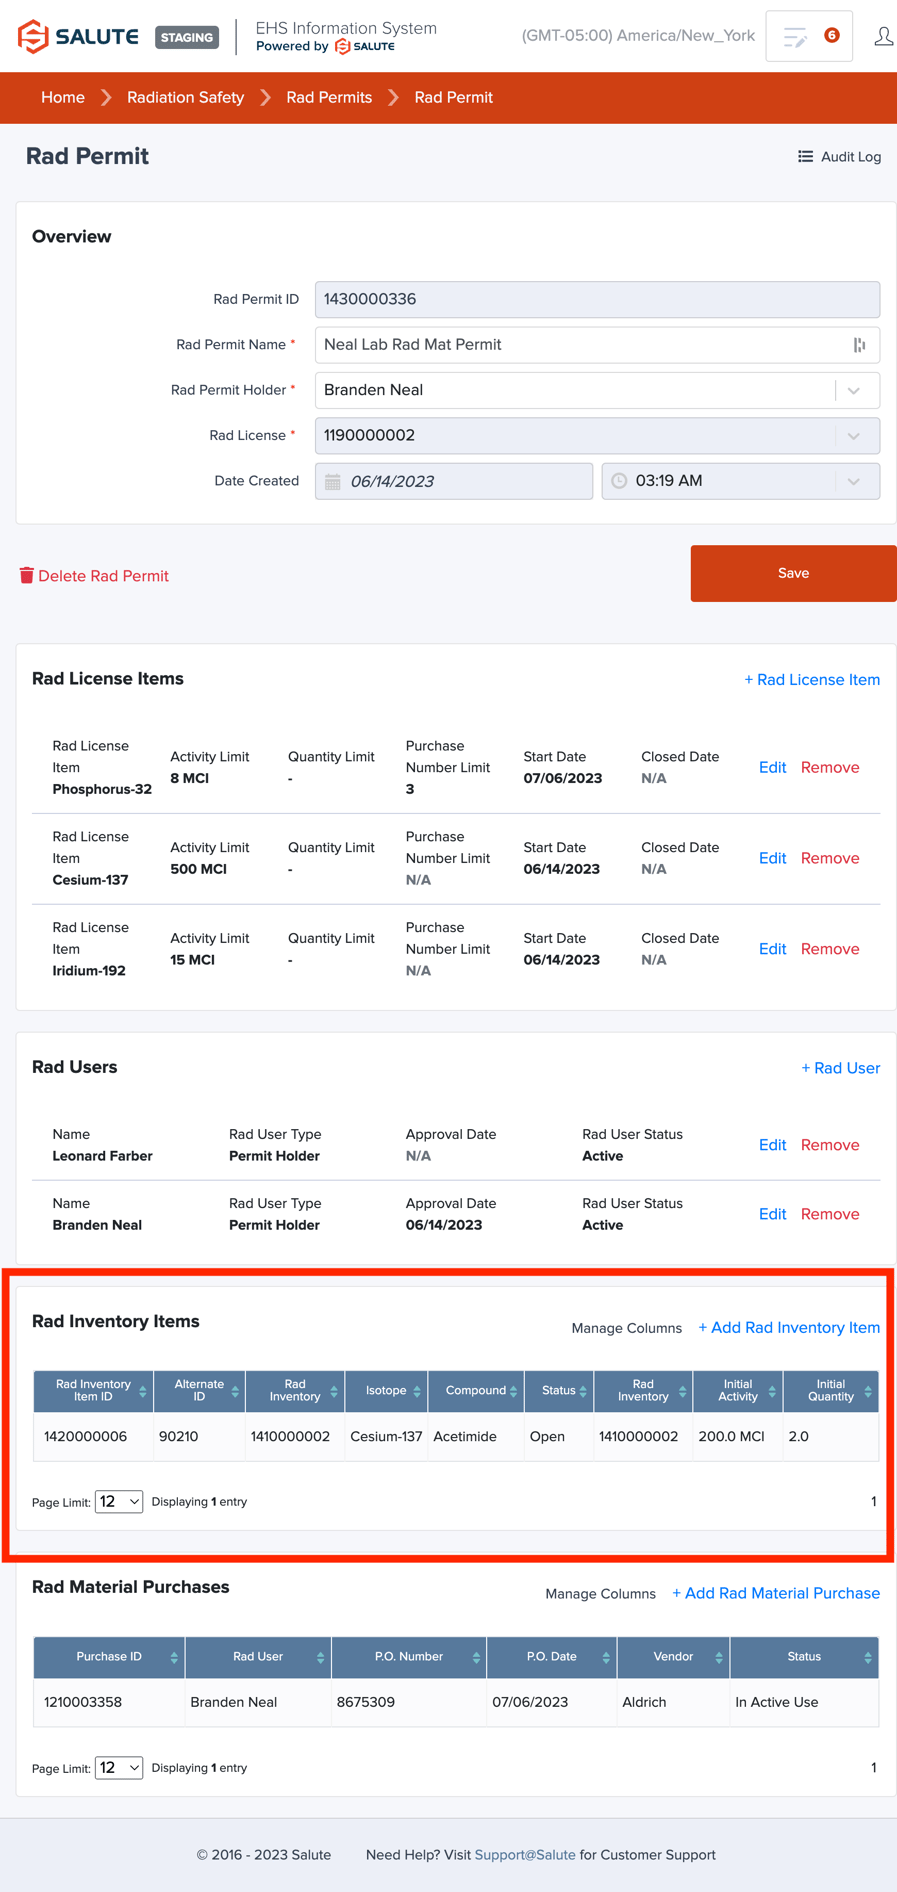The height and width of the screenshot is (1892, 897).
Task: Expand the Rad Permit Holder dropdown
Action: coord(854,390)
